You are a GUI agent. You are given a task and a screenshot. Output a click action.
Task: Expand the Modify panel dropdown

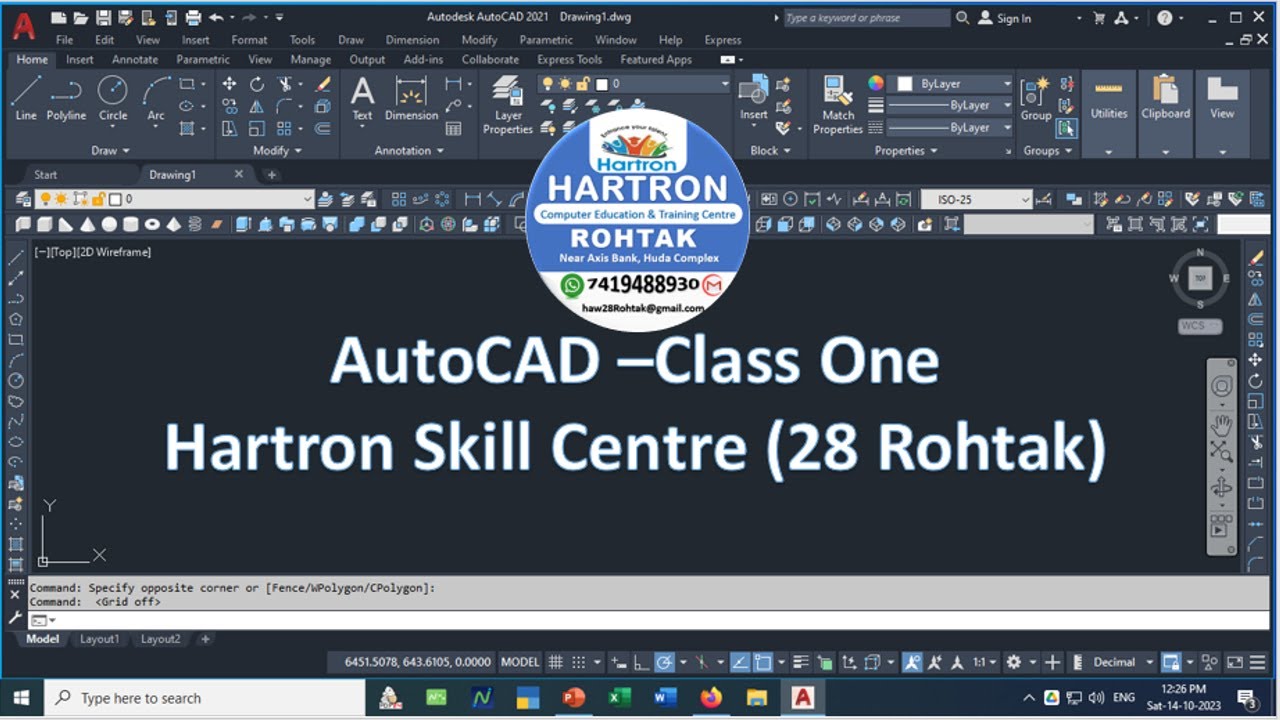pyautogui.click(x=277, y=151)
